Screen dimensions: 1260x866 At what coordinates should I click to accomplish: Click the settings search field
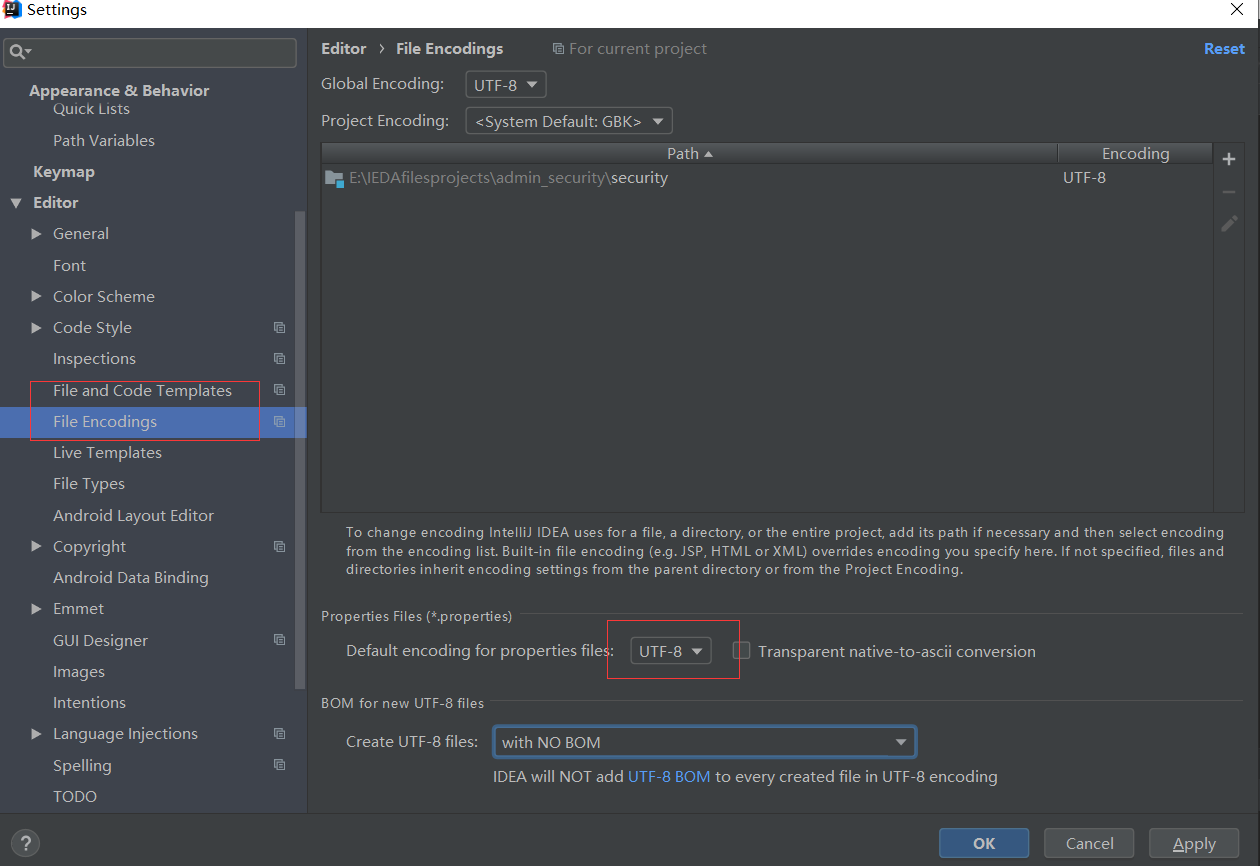click(x=150, y=52)
